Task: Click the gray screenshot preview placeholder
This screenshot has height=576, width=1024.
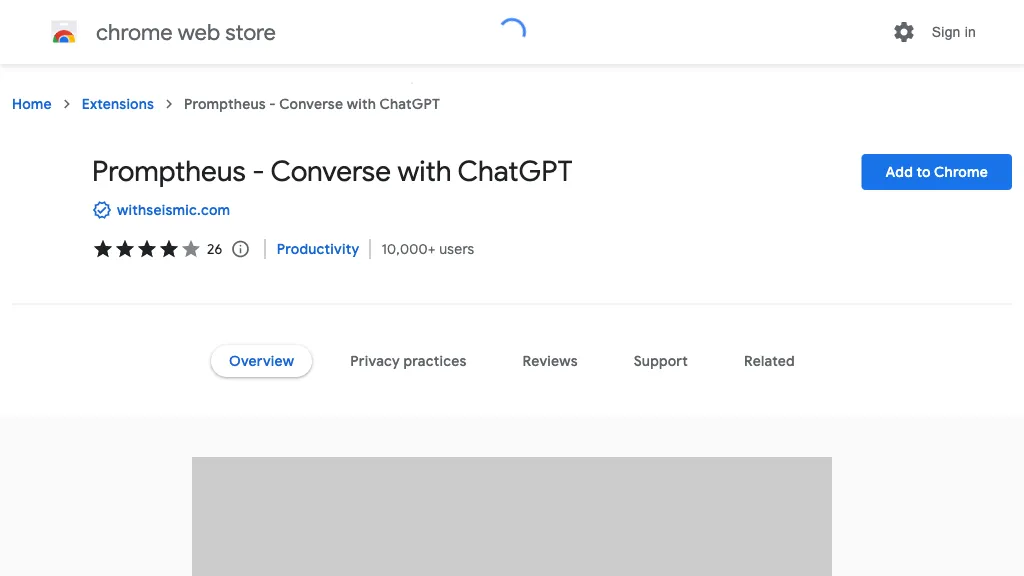Action: click(x=512, y=516)
